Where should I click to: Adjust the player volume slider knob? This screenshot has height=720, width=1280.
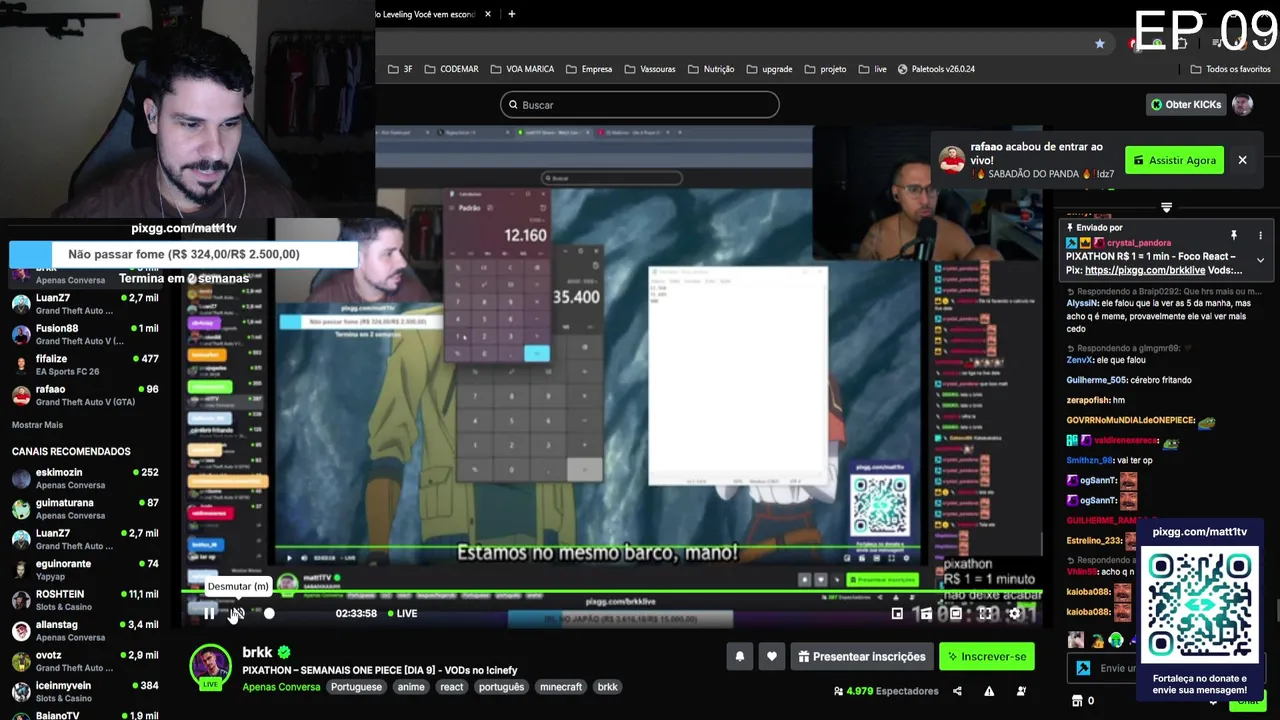pyautogui.click(x=269, y=613)
